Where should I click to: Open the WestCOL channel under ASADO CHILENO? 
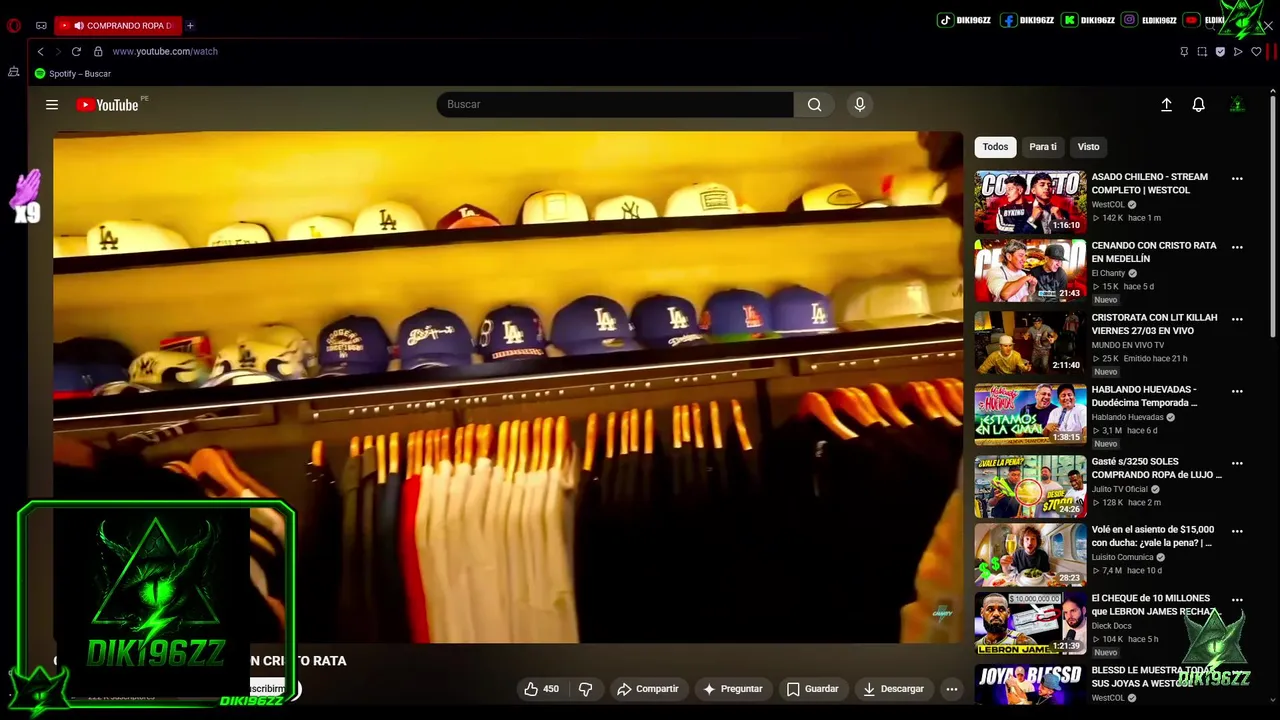(1108, 205)
